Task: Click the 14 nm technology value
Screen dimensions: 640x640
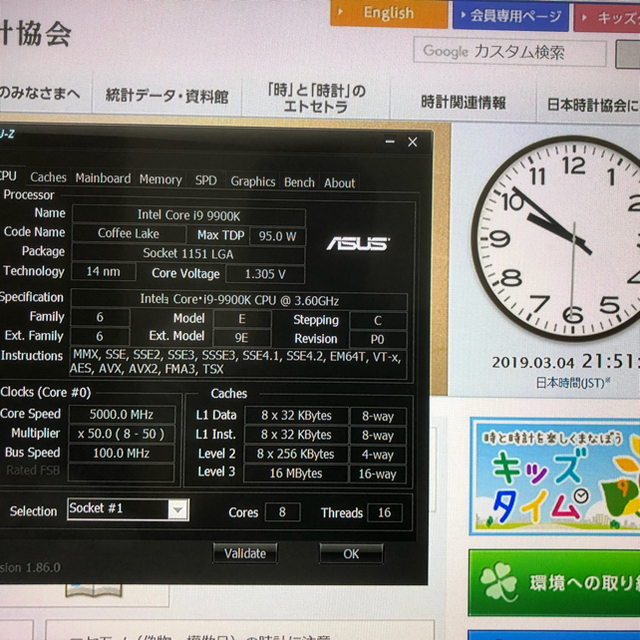Action: 103,271
